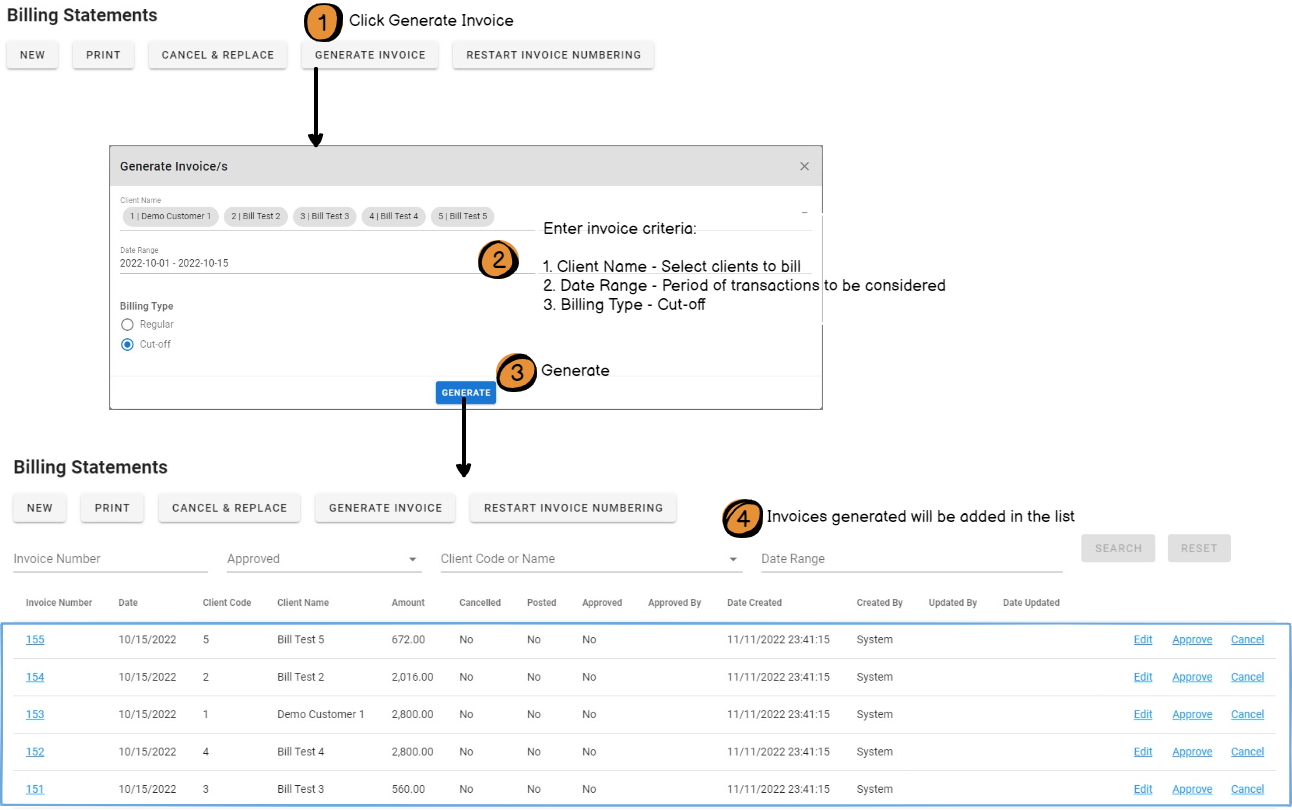
Task: Click the top Generate Invoice button
Action: click(x=371, y=55)
